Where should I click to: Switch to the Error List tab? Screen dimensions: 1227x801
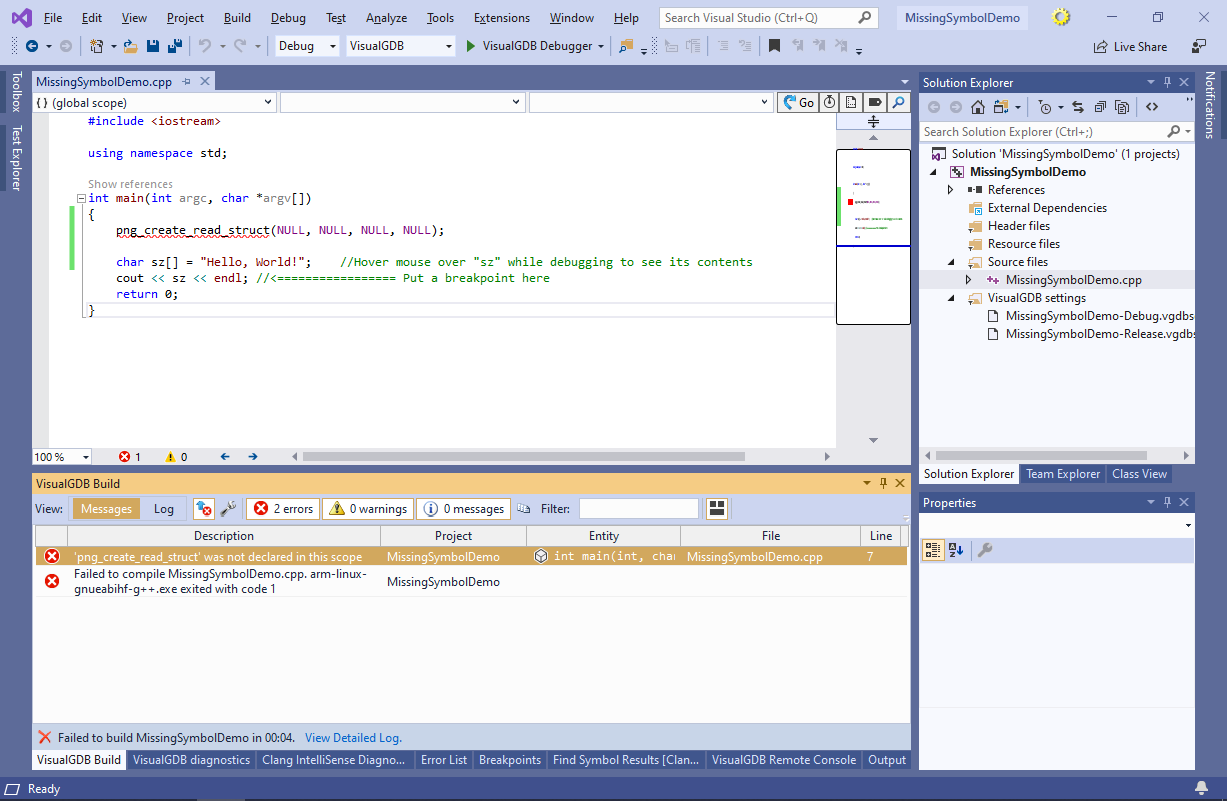tap(444, 760)
